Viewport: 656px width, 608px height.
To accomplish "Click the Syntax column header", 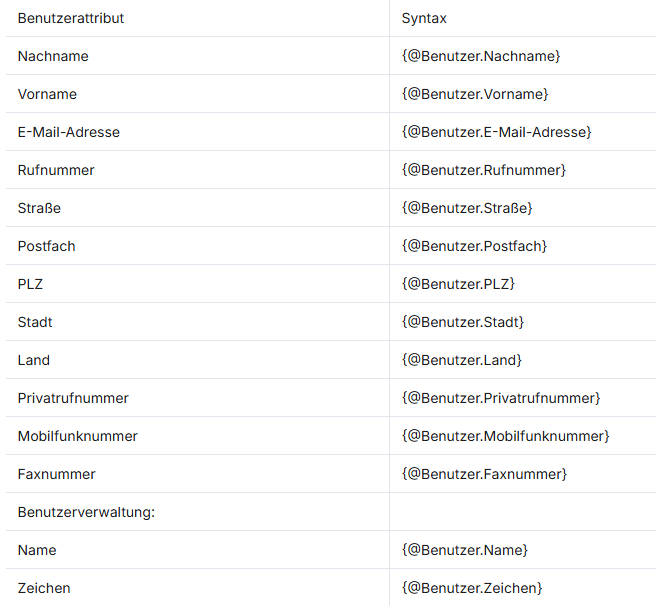I will (x=424, y=18).
